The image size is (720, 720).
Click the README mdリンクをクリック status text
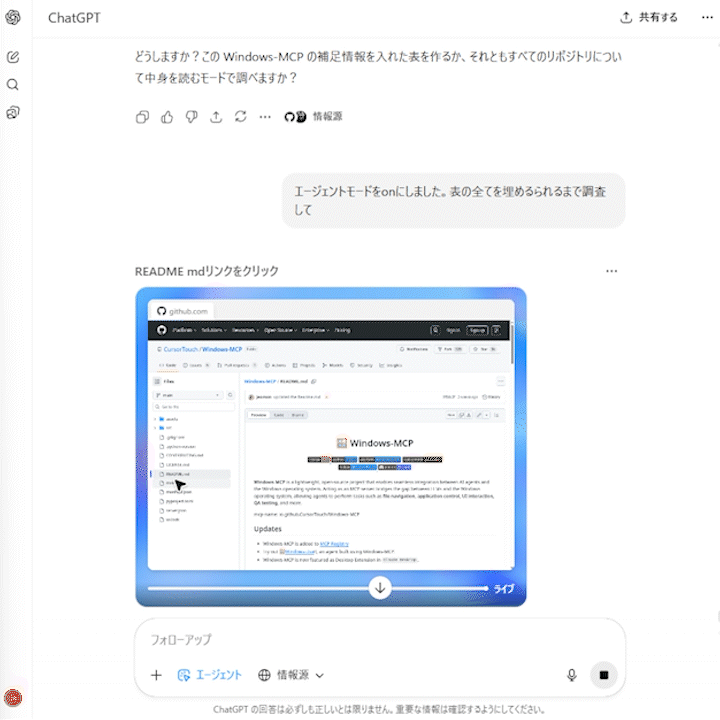[x=207, y=271]
